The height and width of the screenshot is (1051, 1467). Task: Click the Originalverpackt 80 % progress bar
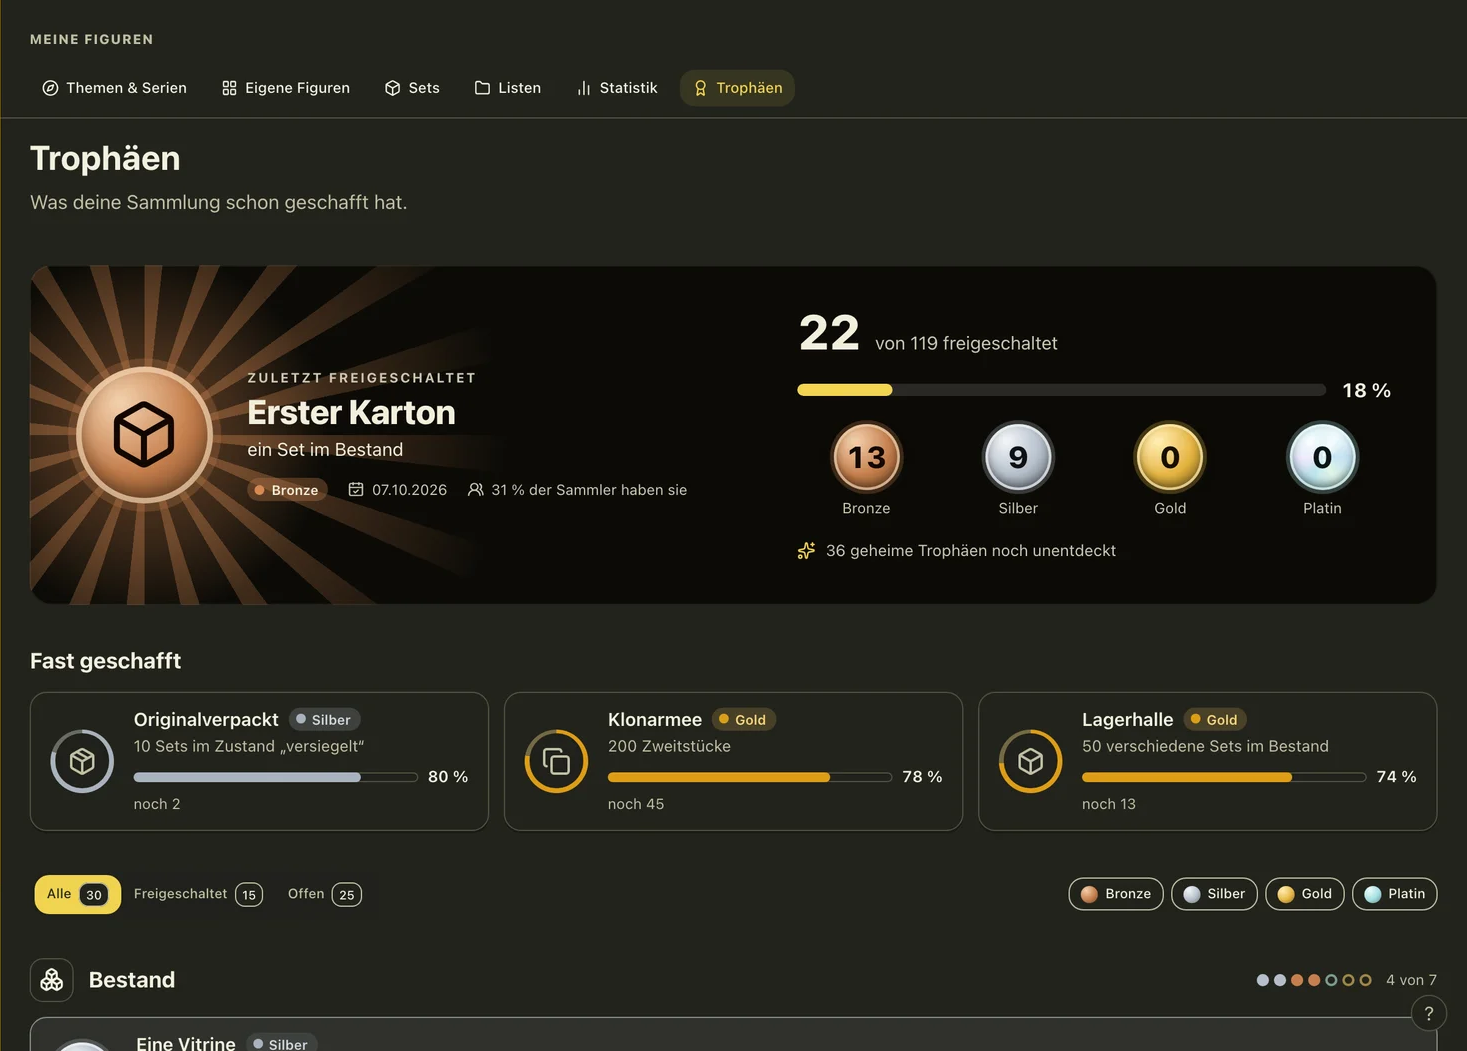pyautogui.click(x=276, y=777)
